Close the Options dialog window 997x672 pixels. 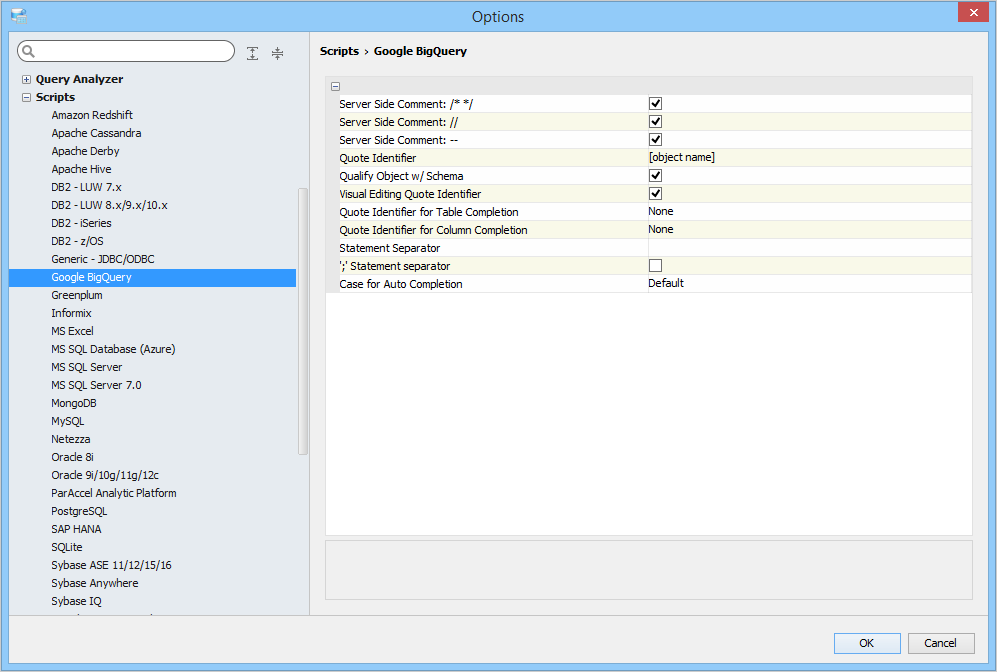(972, 13)
